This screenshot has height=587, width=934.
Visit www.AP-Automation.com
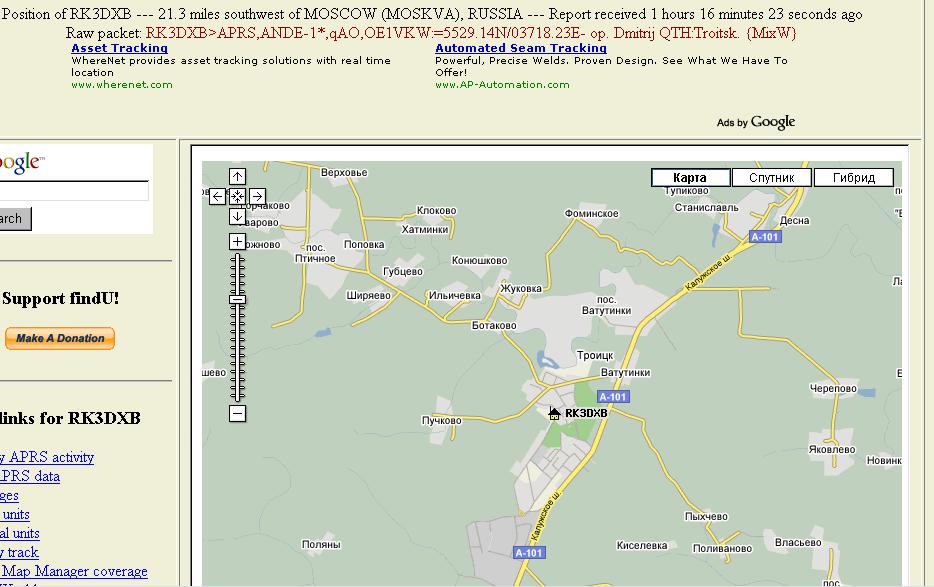point(502,85)
